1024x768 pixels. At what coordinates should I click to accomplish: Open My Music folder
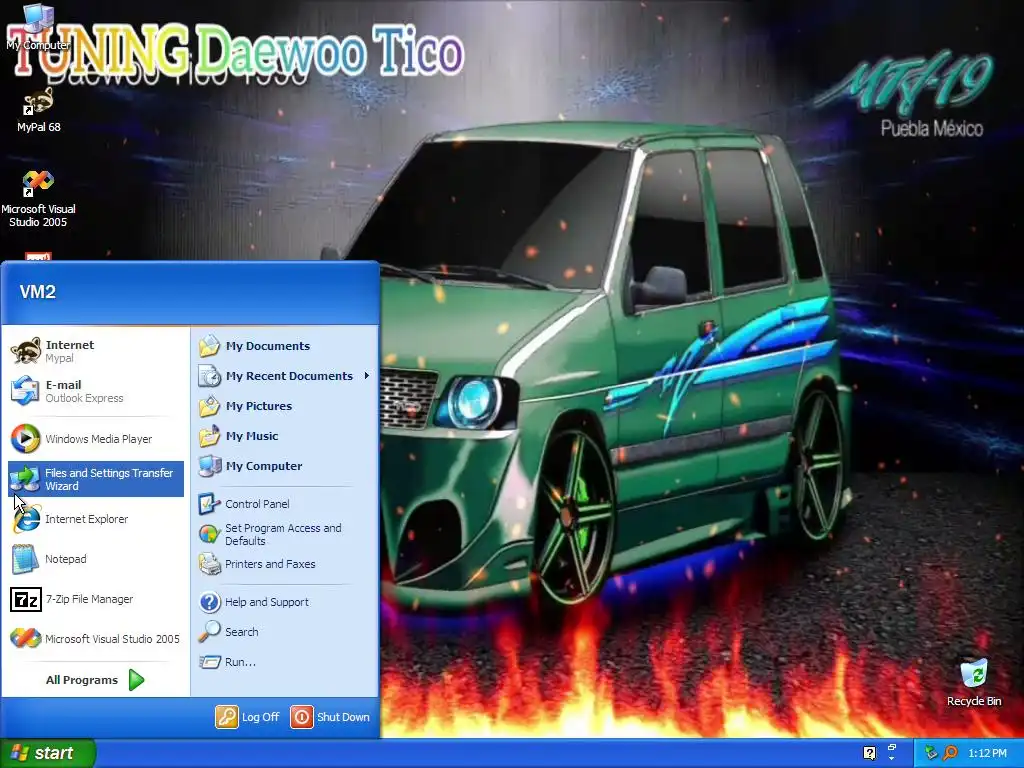click(x=285, y=436)
